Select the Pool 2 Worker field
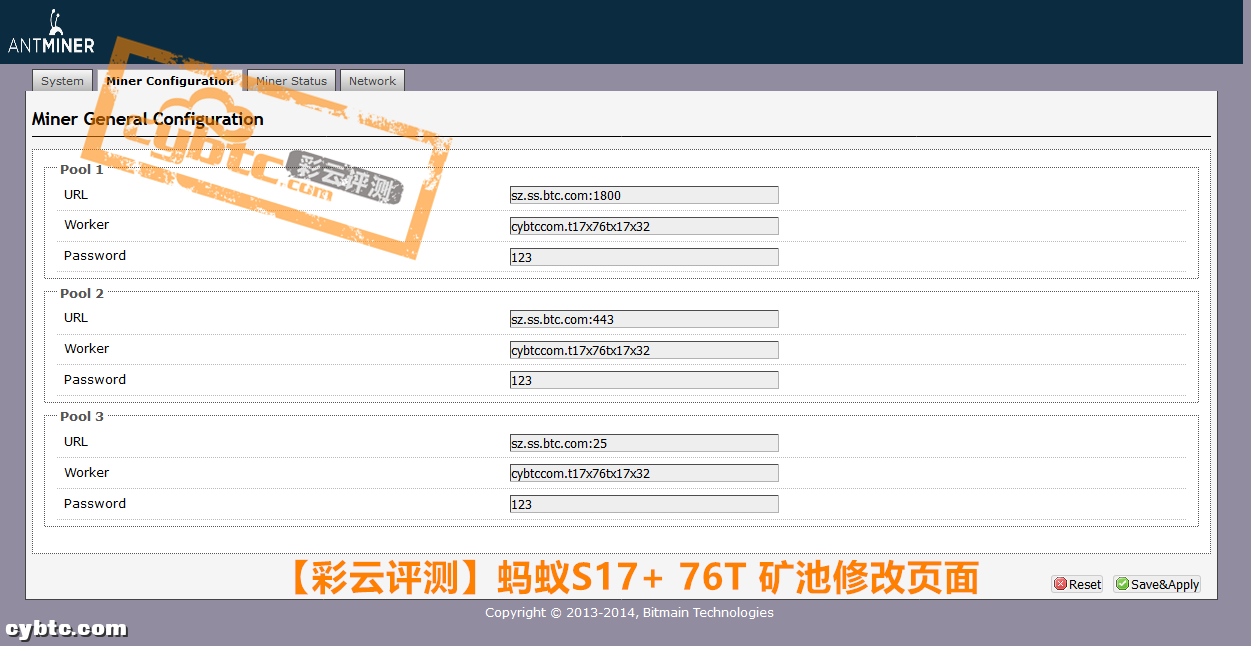The height and width of the screenshot is (646, 1251). tap(643, 349)
